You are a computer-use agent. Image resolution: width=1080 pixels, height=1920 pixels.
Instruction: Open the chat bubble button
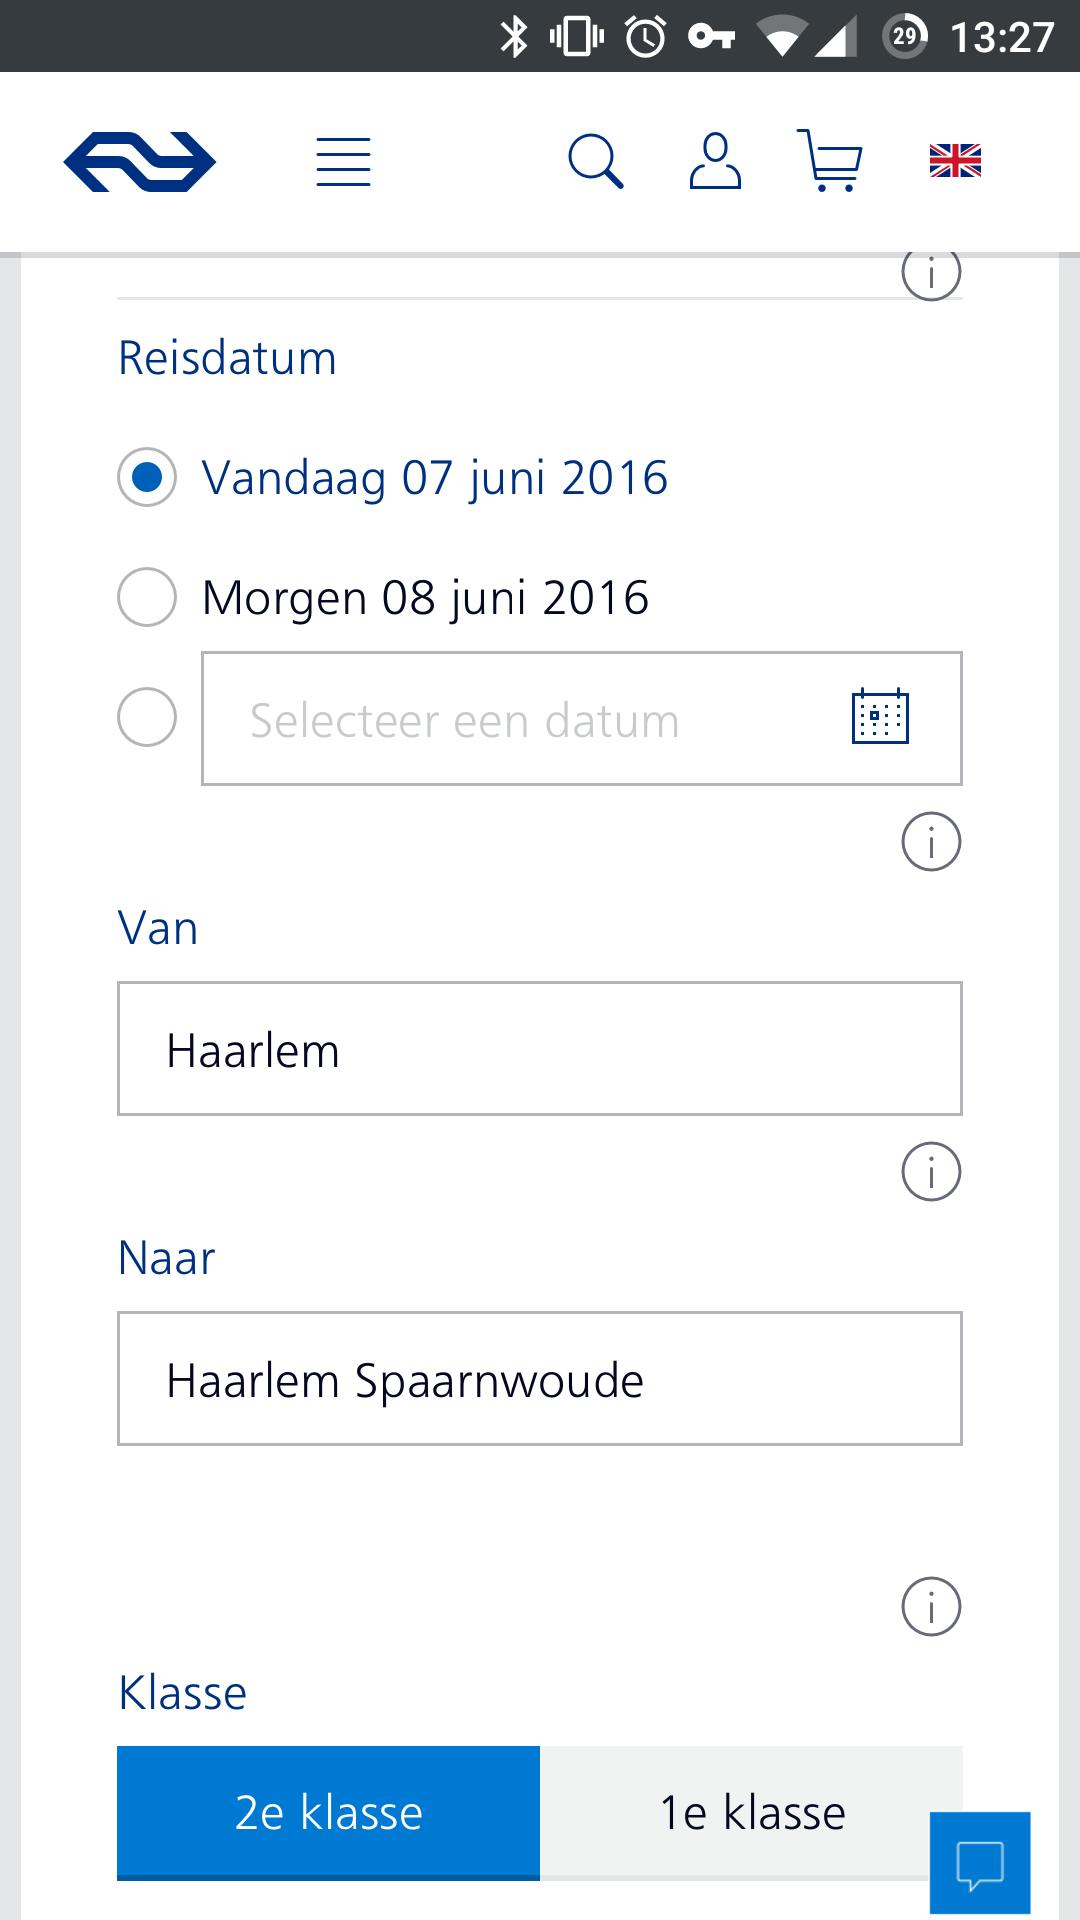point(979,1864)
